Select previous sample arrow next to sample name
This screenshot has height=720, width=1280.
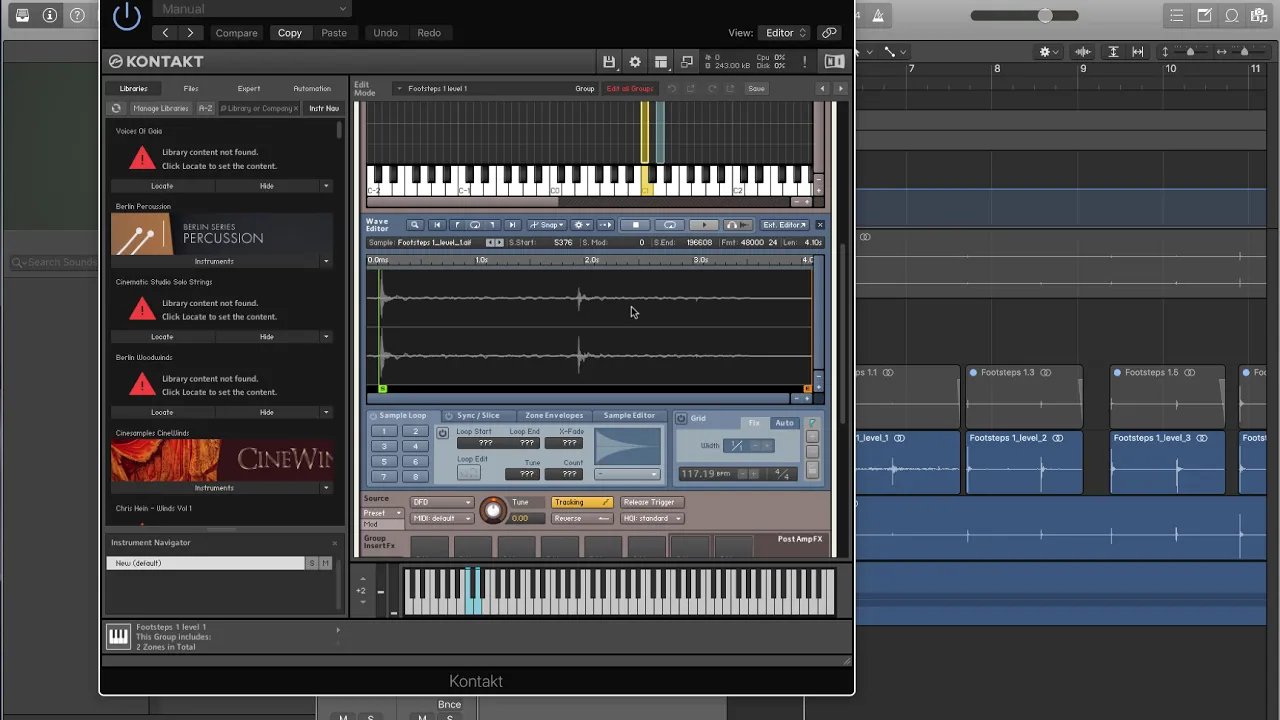(x=490, y=242)
